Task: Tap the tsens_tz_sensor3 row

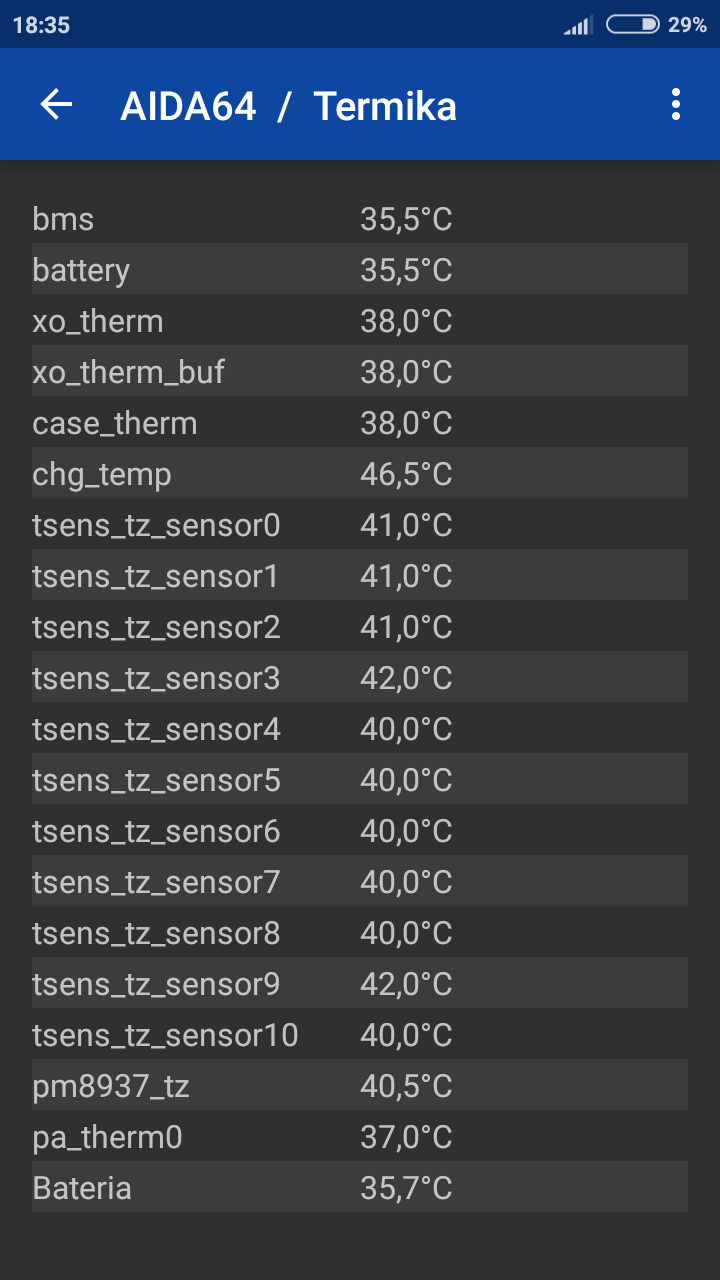Action: coord(359,678)
